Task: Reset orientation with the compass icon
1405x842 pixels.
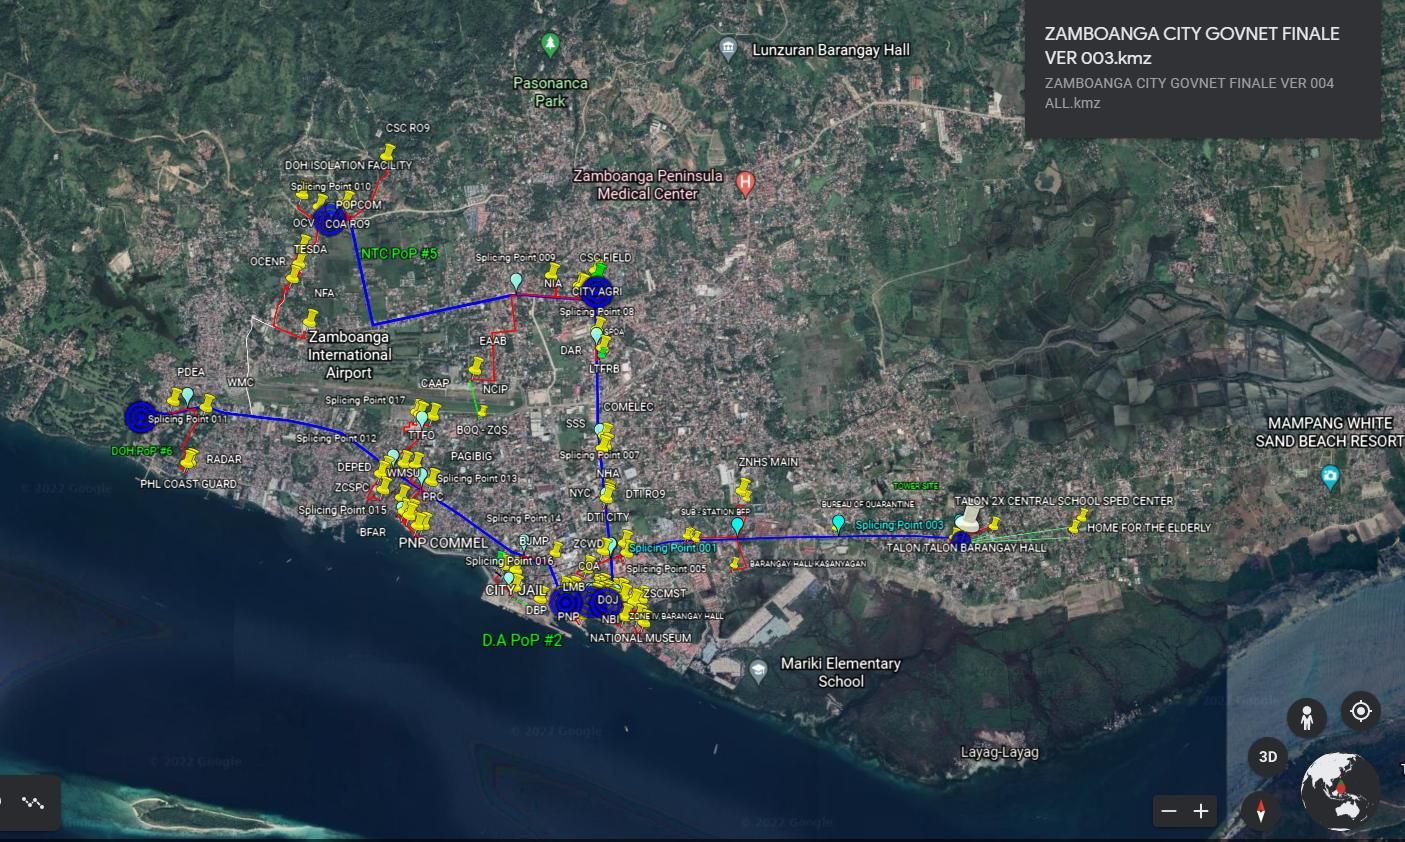Action: click(1261, 811)
